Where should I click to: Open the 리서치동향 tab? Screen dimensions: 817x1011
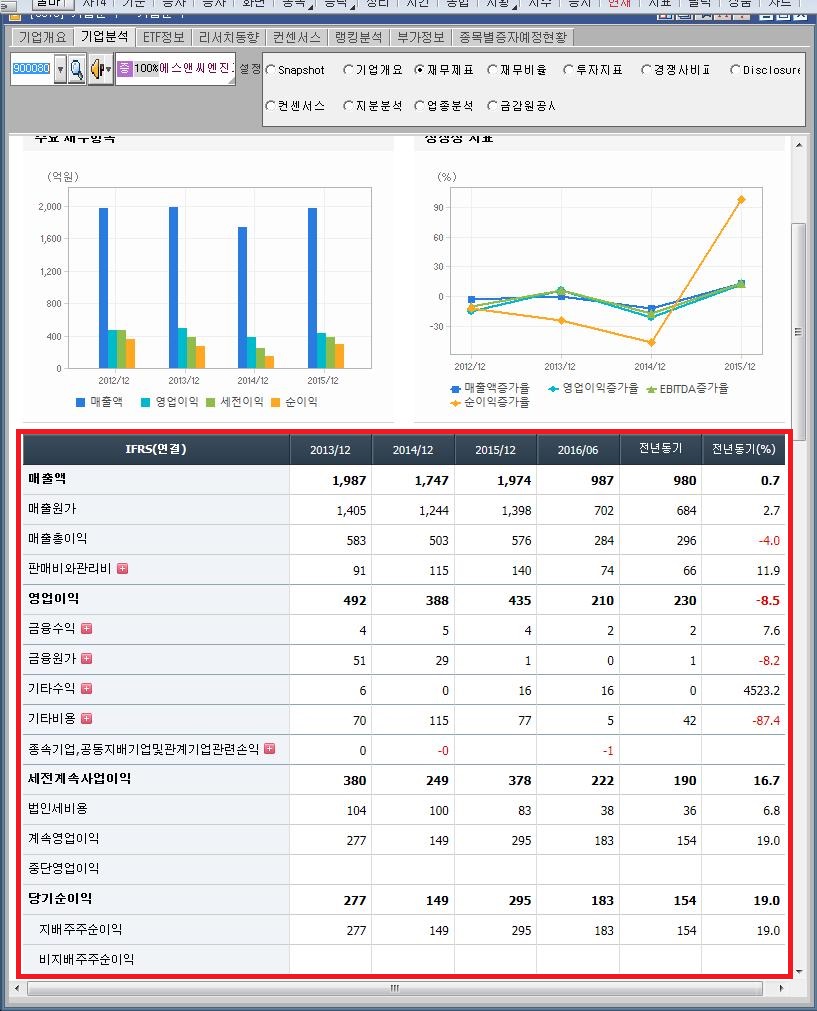tap(228, 37)
